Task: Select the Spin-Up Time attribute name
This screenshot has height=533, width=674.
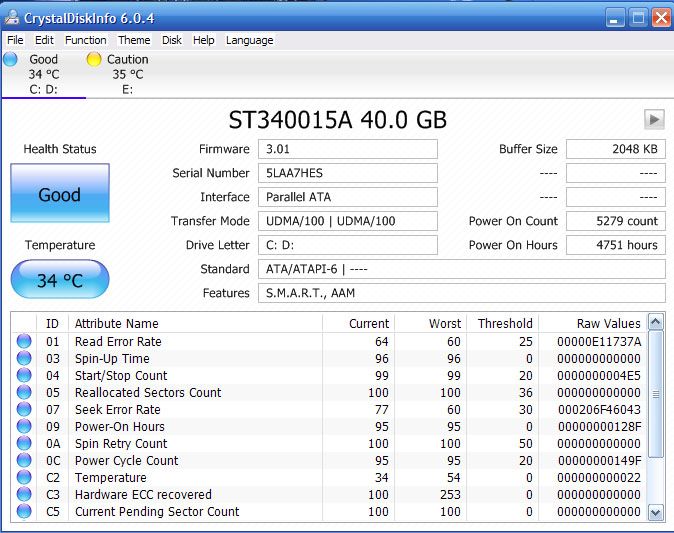Action: (x=112, y=358)
